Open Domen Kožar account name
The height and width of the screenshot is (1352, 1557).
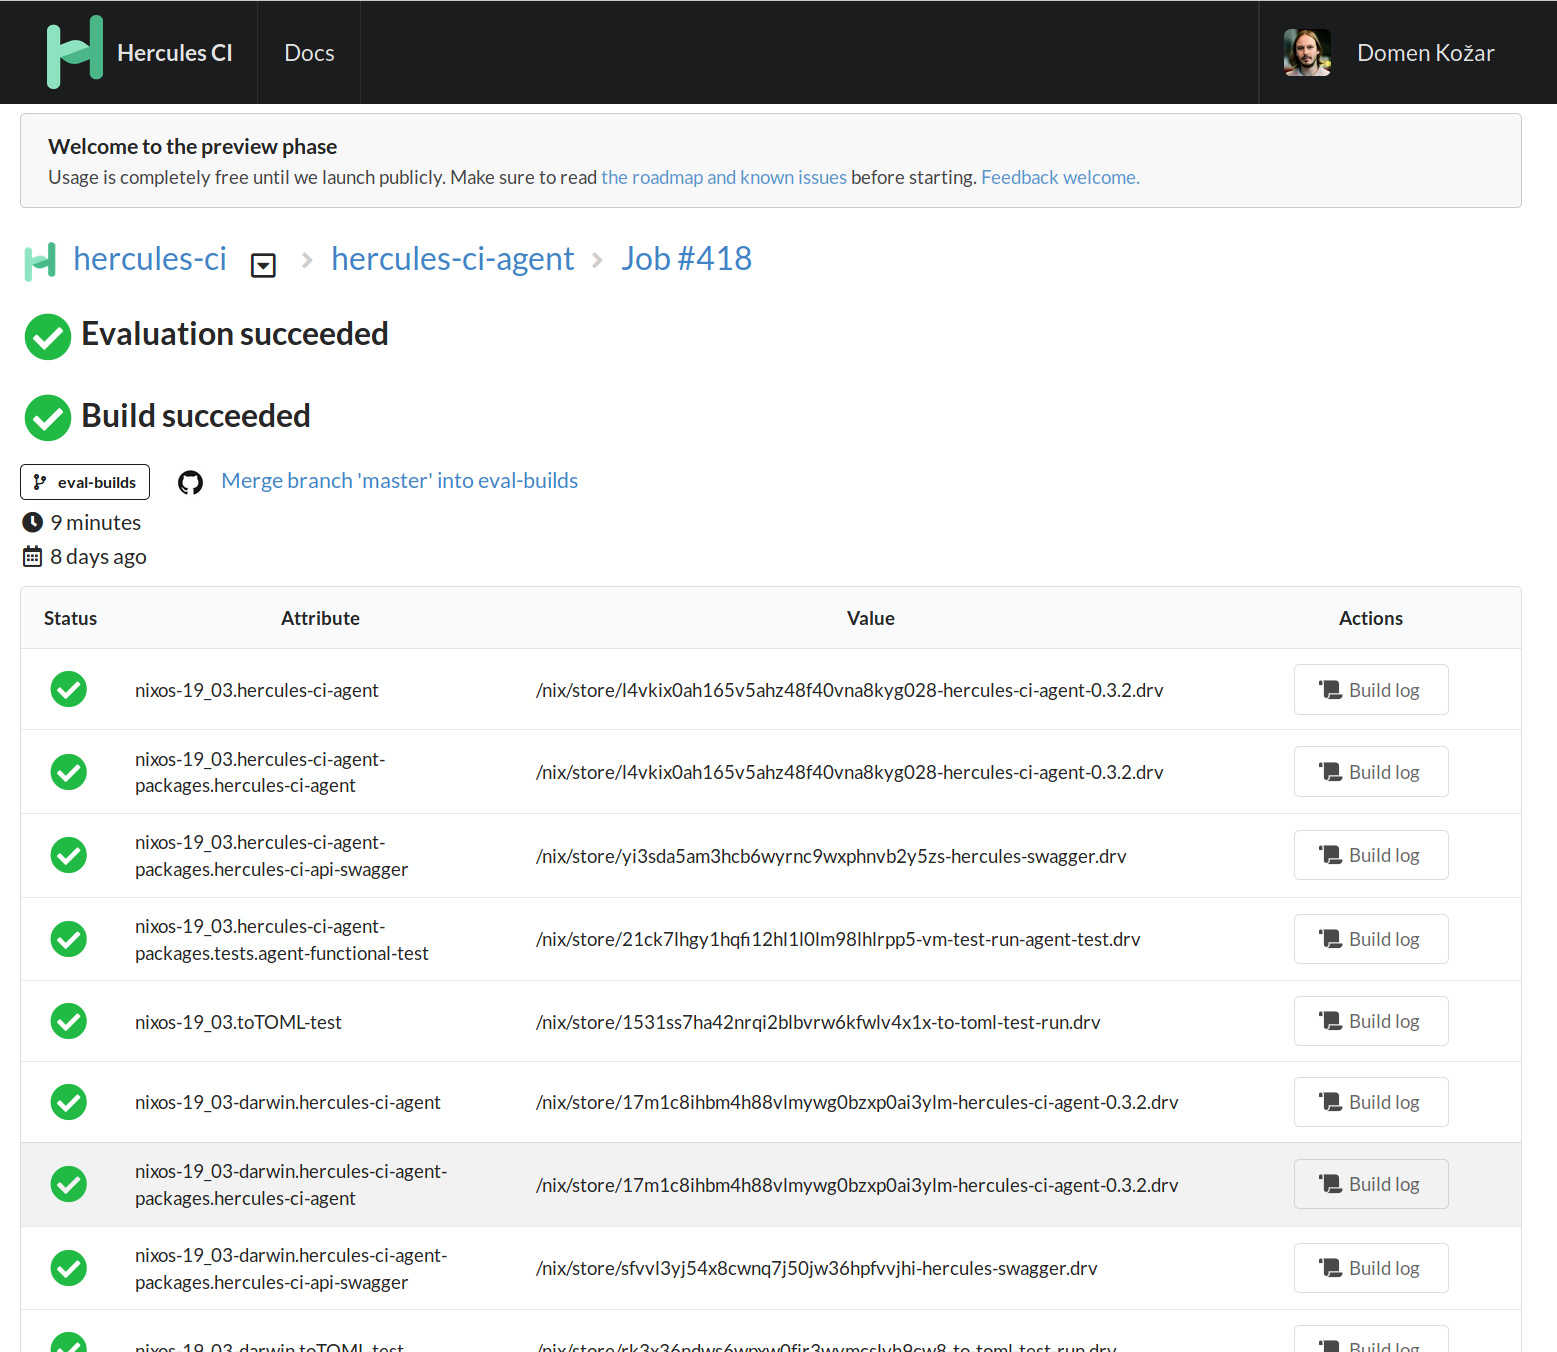(1425, 53)
